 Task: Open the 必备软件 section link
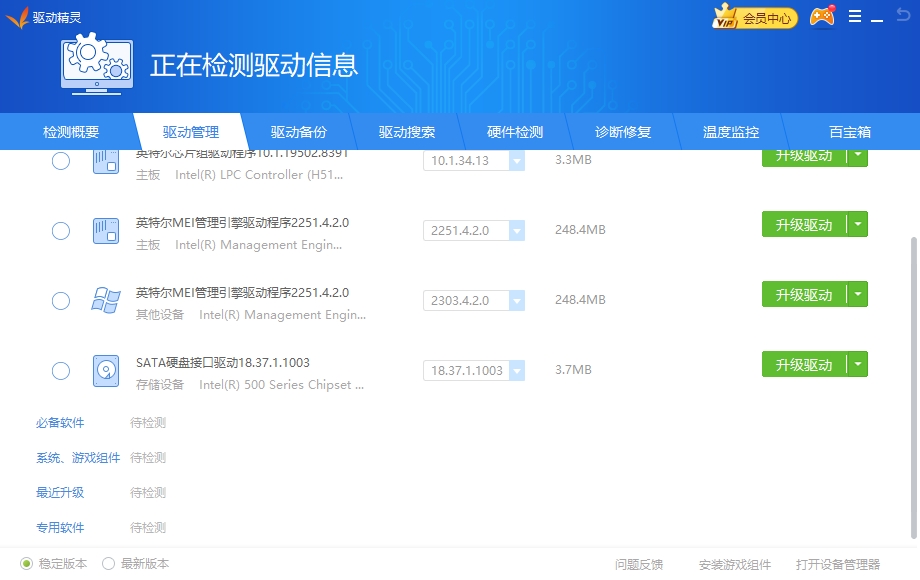[x=60, y=423]
